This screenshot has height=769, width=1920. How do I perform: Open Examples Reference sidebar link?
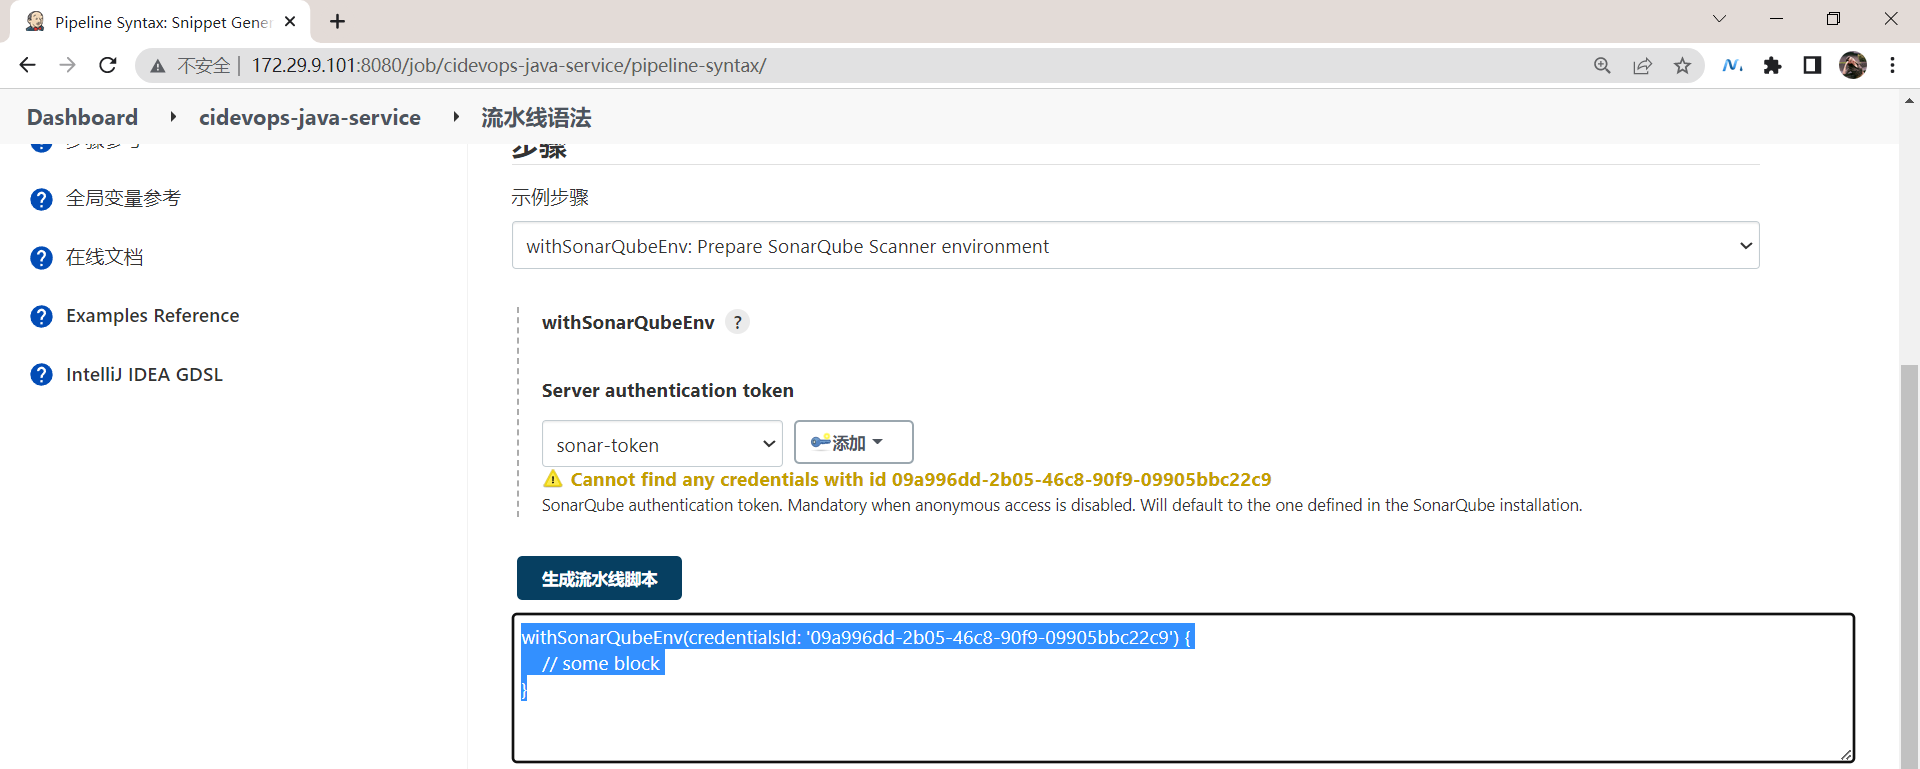pos(153,316)
